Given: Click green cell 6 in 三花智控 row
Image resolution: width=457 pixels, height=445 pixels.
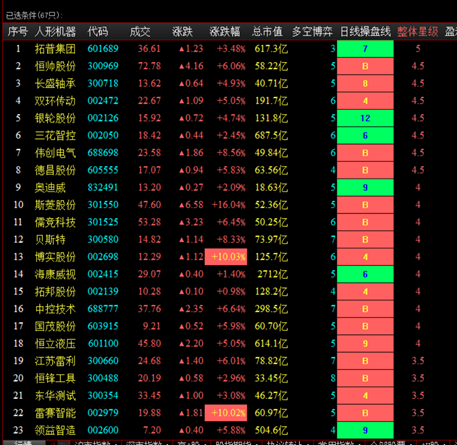Looking at the screenshot, I should point(365,135).
